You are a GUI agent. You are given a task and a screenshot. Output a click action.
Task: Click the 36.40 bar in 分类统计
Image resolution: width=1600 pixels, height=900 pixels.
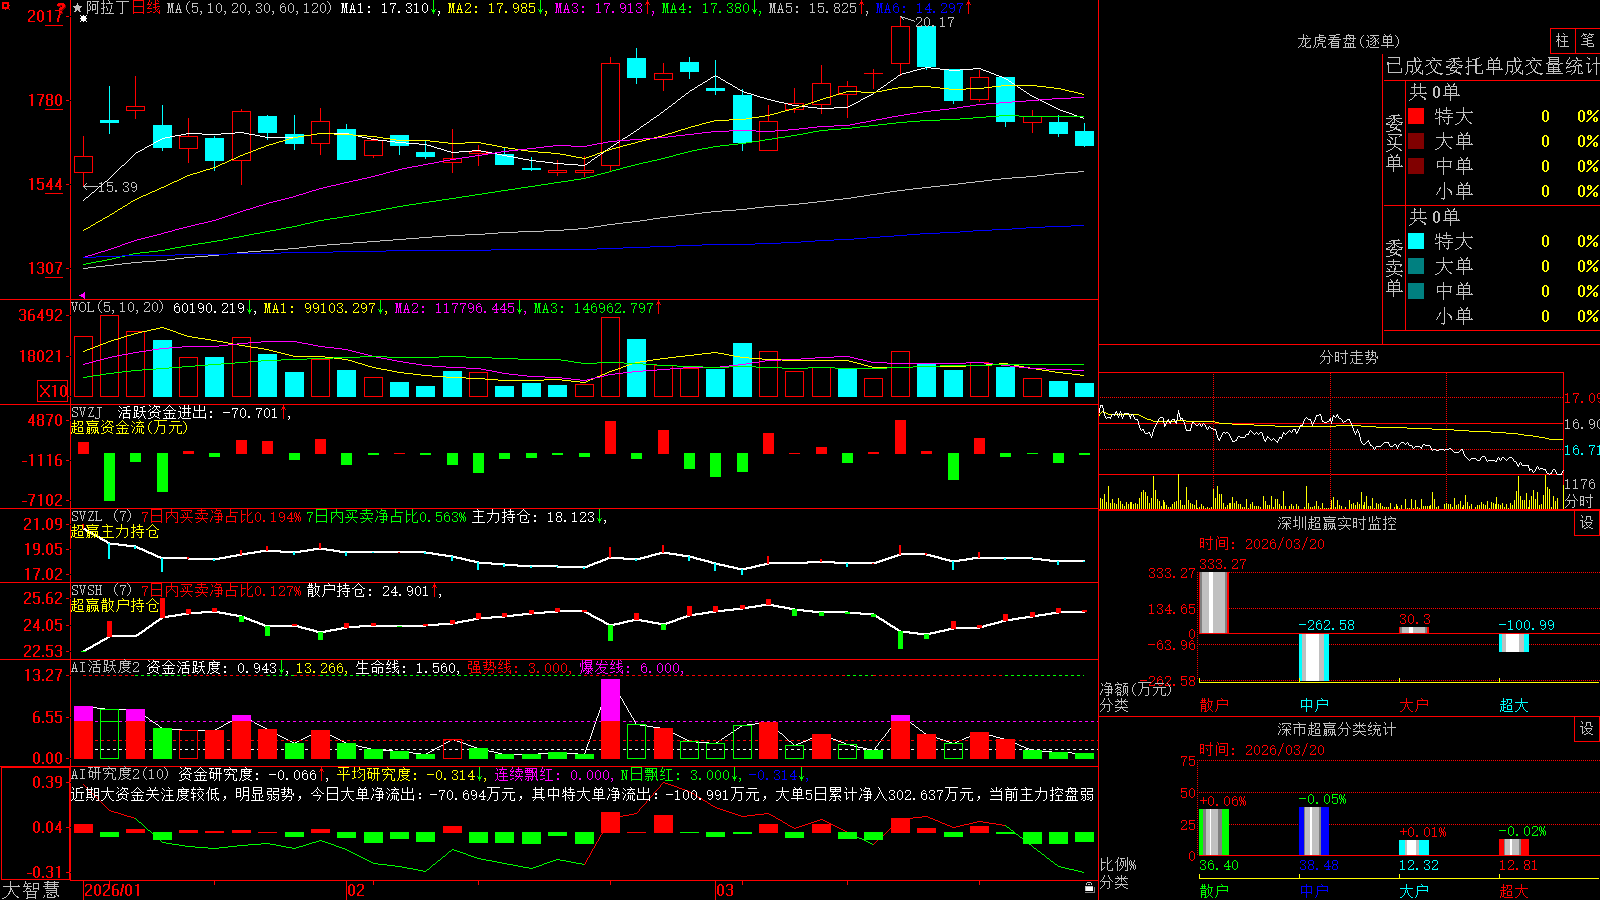pos(1214,832)
